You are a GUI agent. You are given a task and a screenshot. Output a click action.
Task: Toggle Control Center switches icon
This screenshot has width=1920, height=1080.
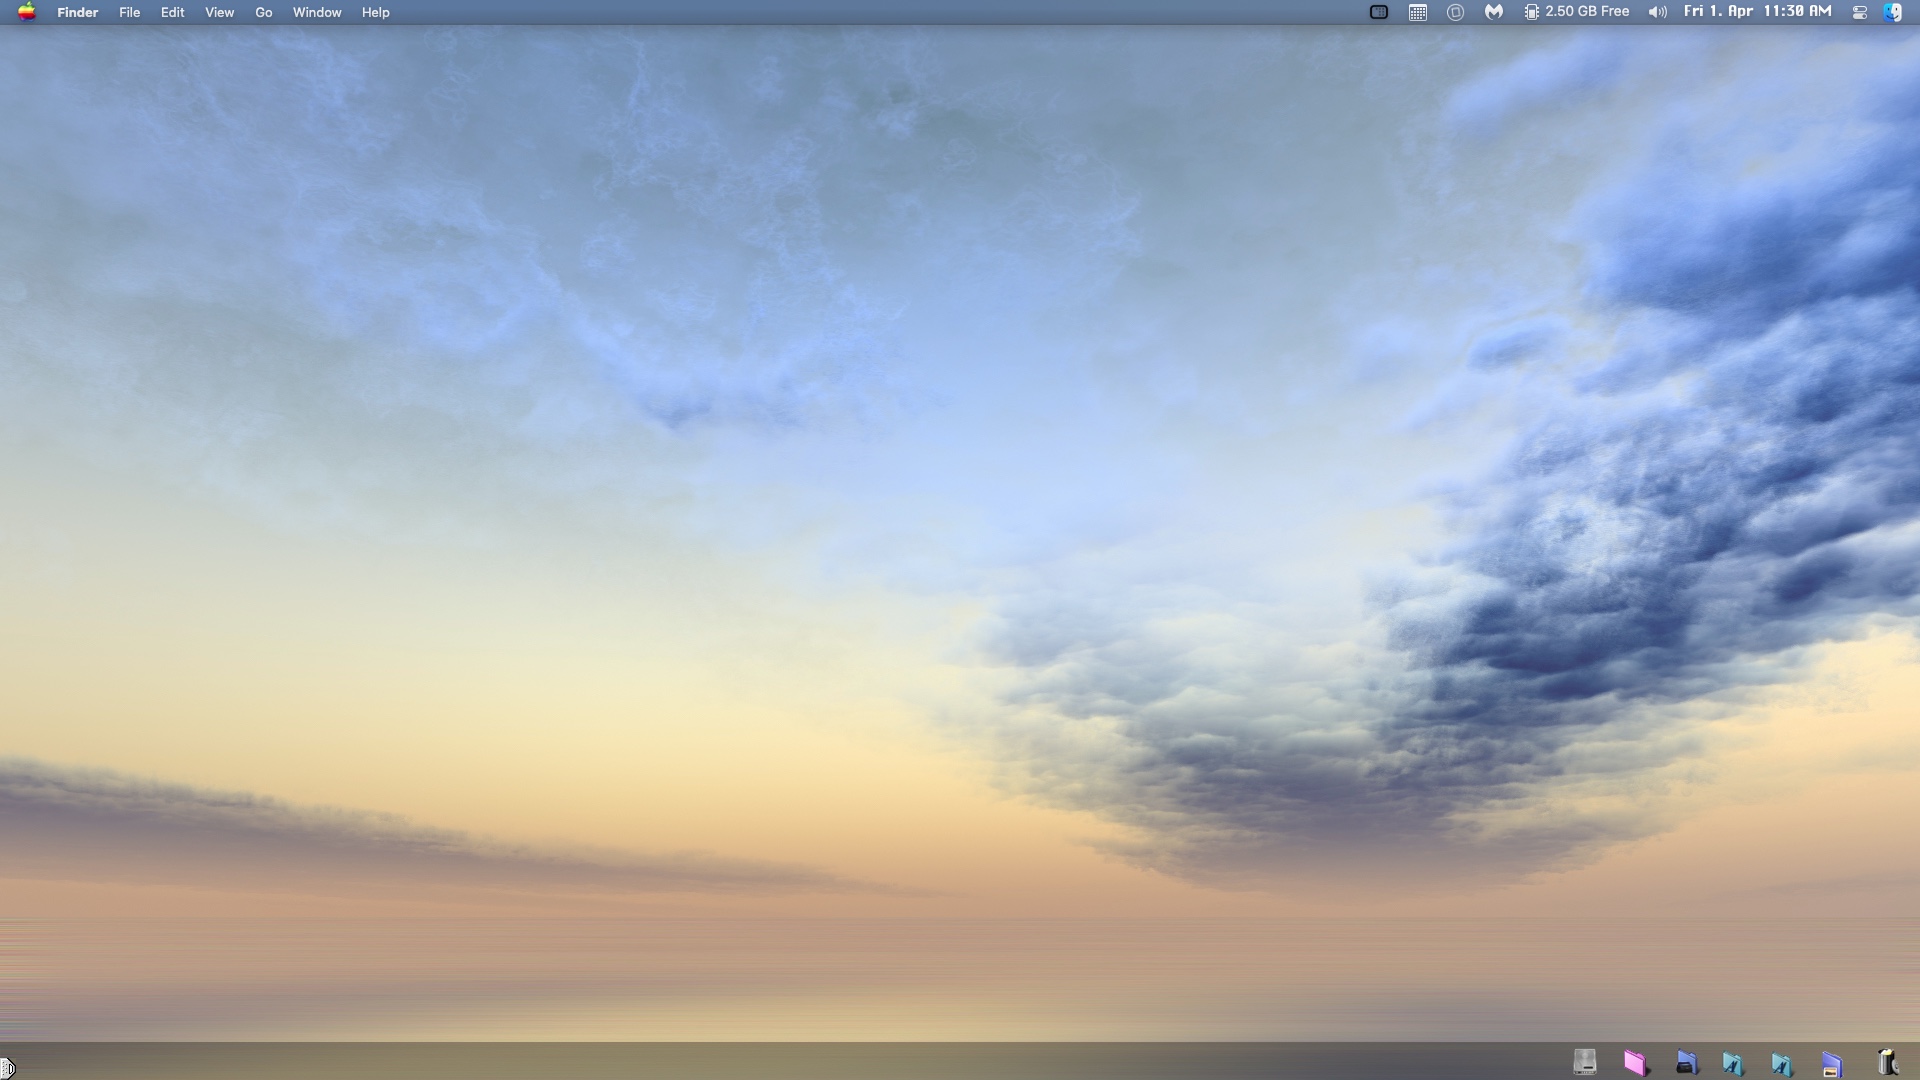1859,12
